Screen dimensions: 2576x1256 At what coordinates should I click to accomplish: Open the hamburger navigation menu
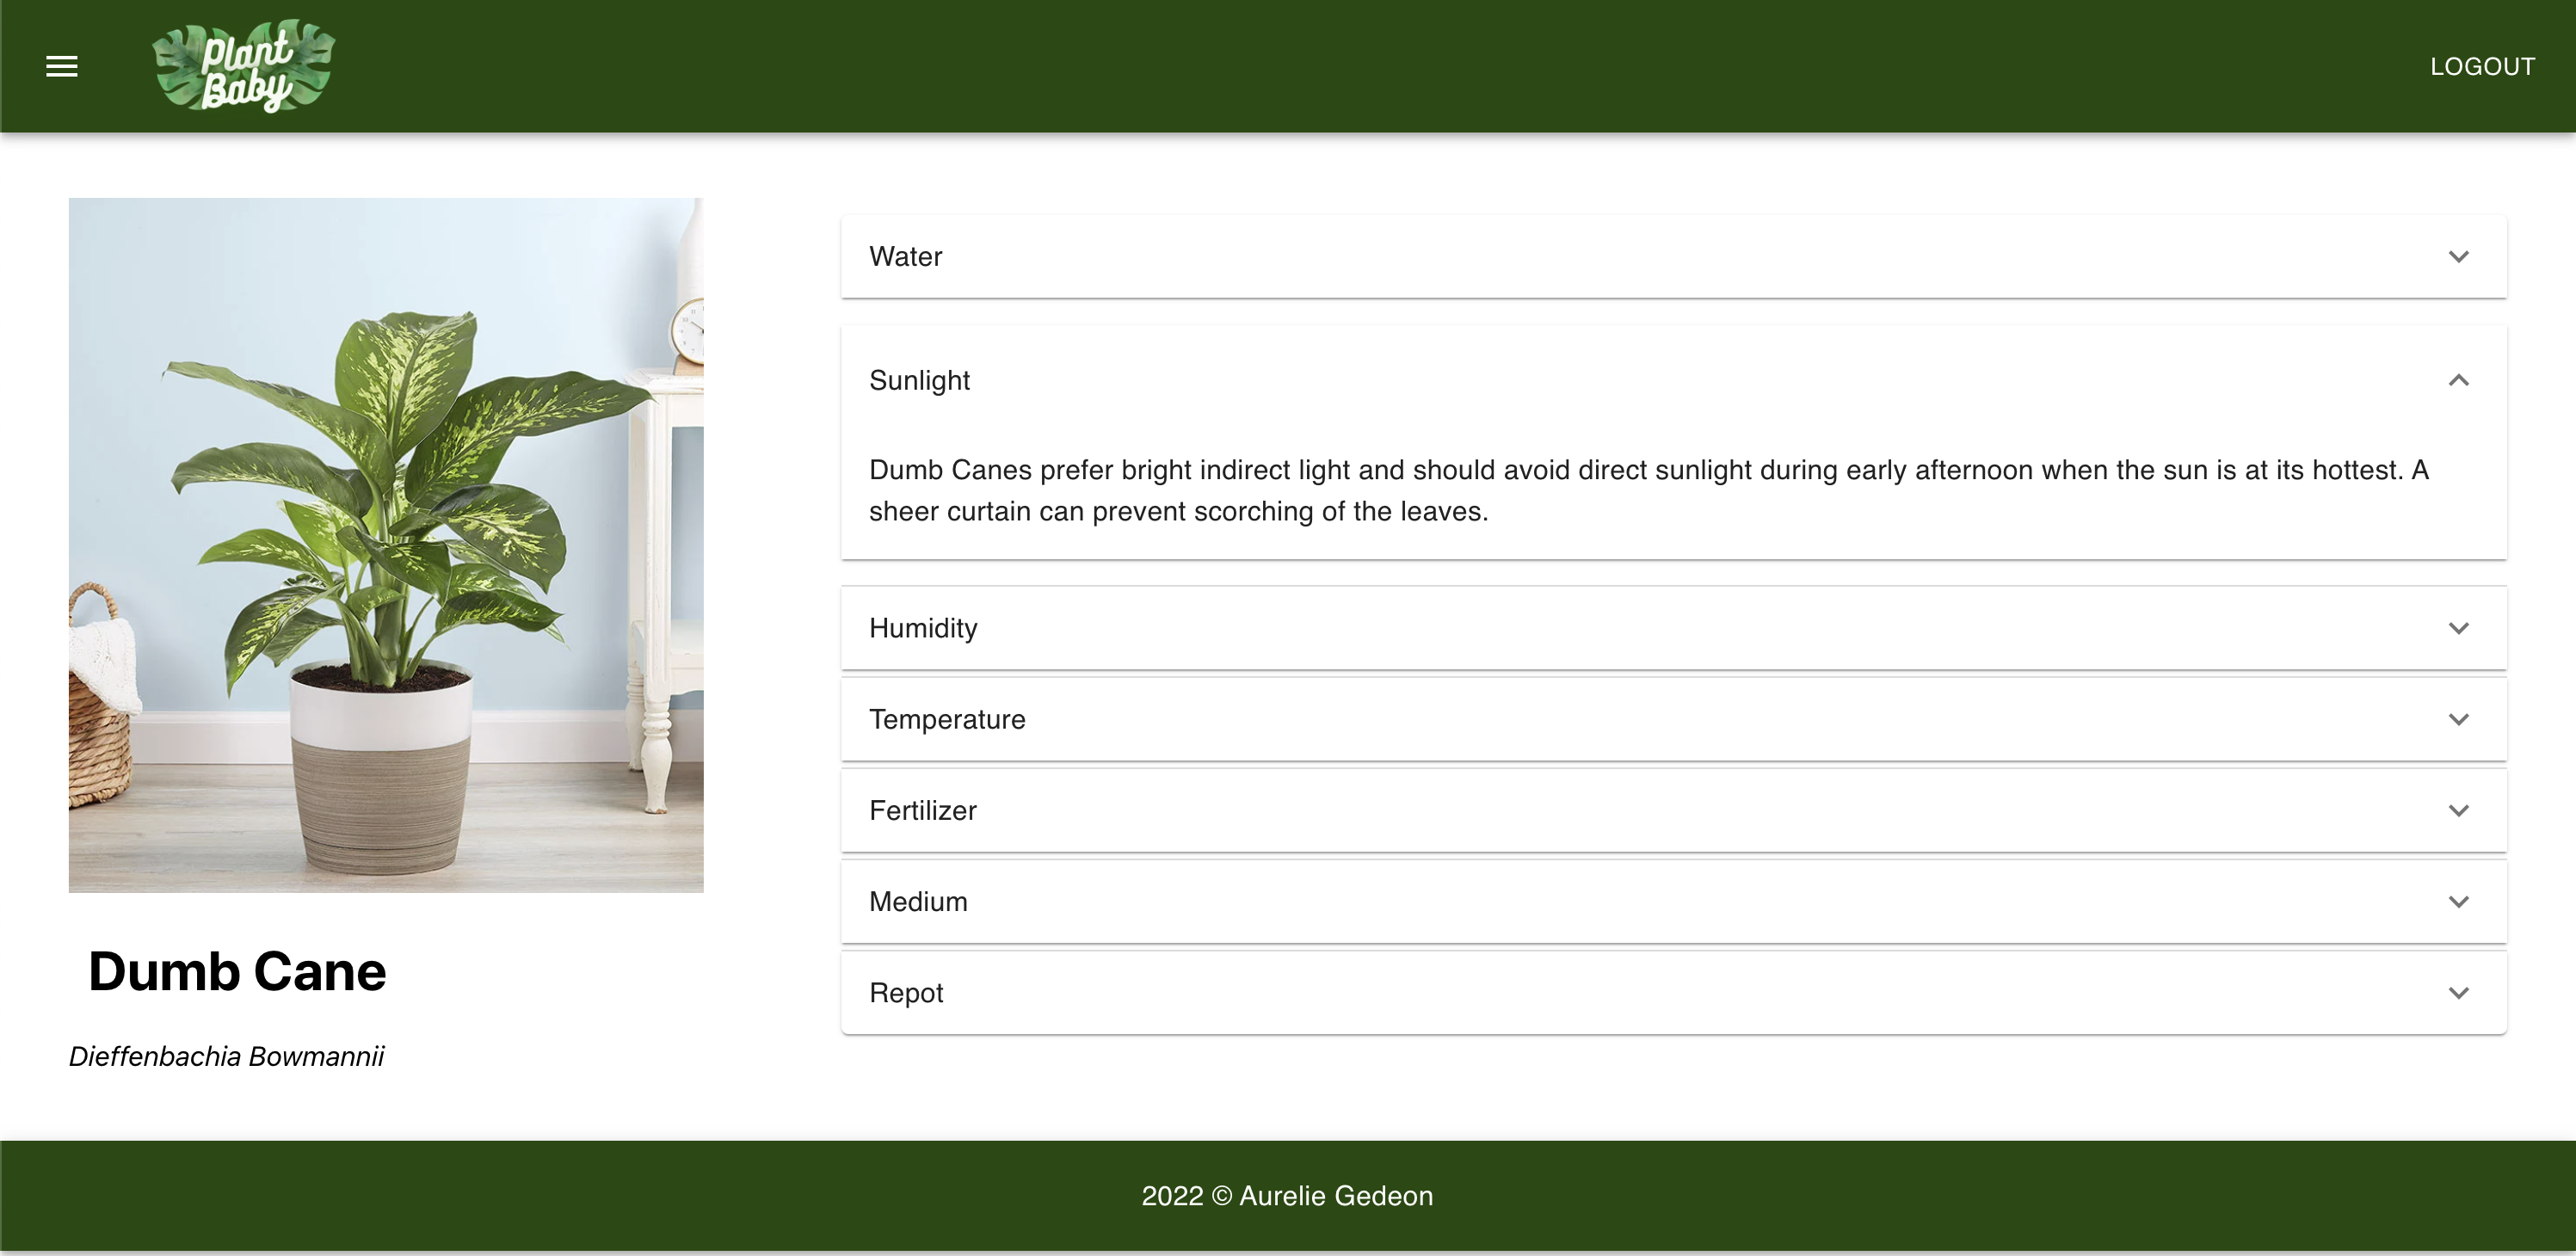click(62, 66)
